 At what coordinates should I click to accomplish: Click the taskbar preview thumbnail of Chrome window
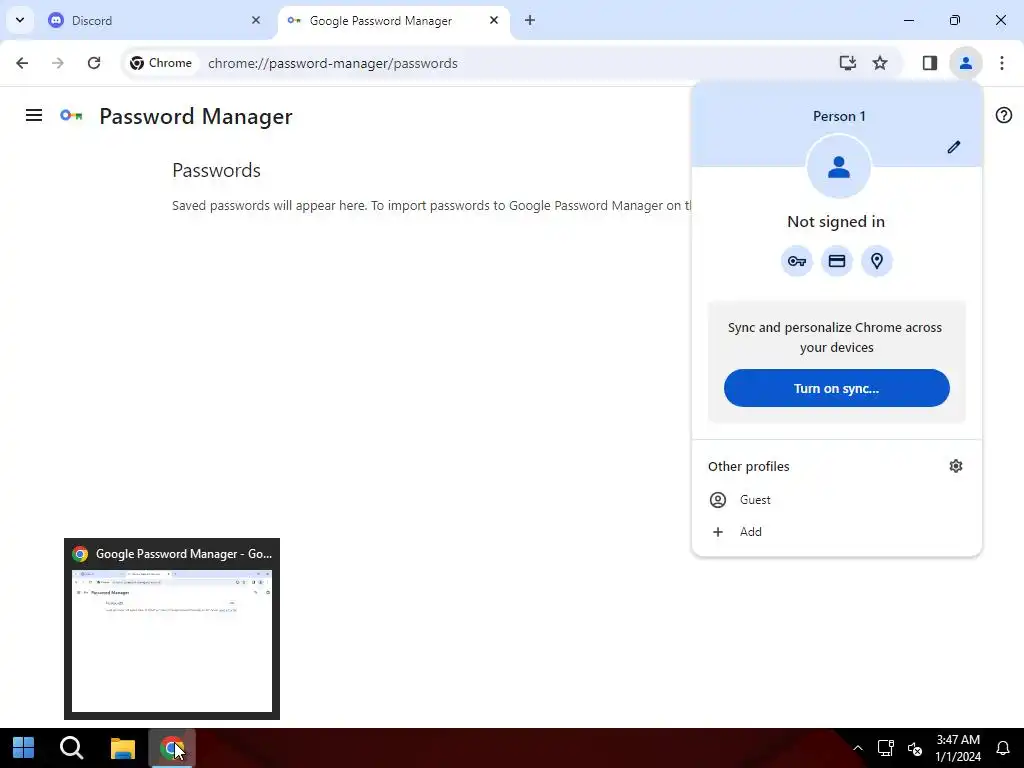(172, 641)
